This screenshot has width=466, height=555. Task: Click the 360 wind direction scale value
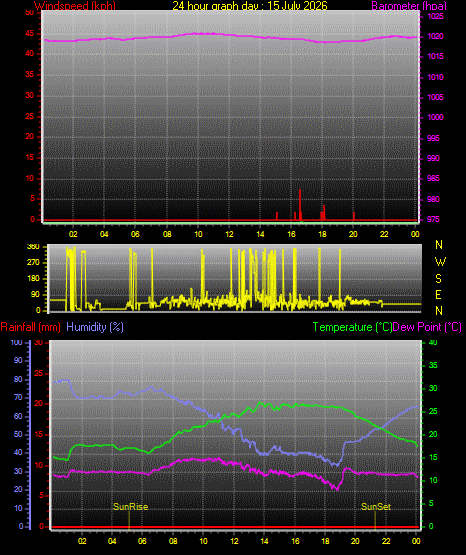point(33,247)
